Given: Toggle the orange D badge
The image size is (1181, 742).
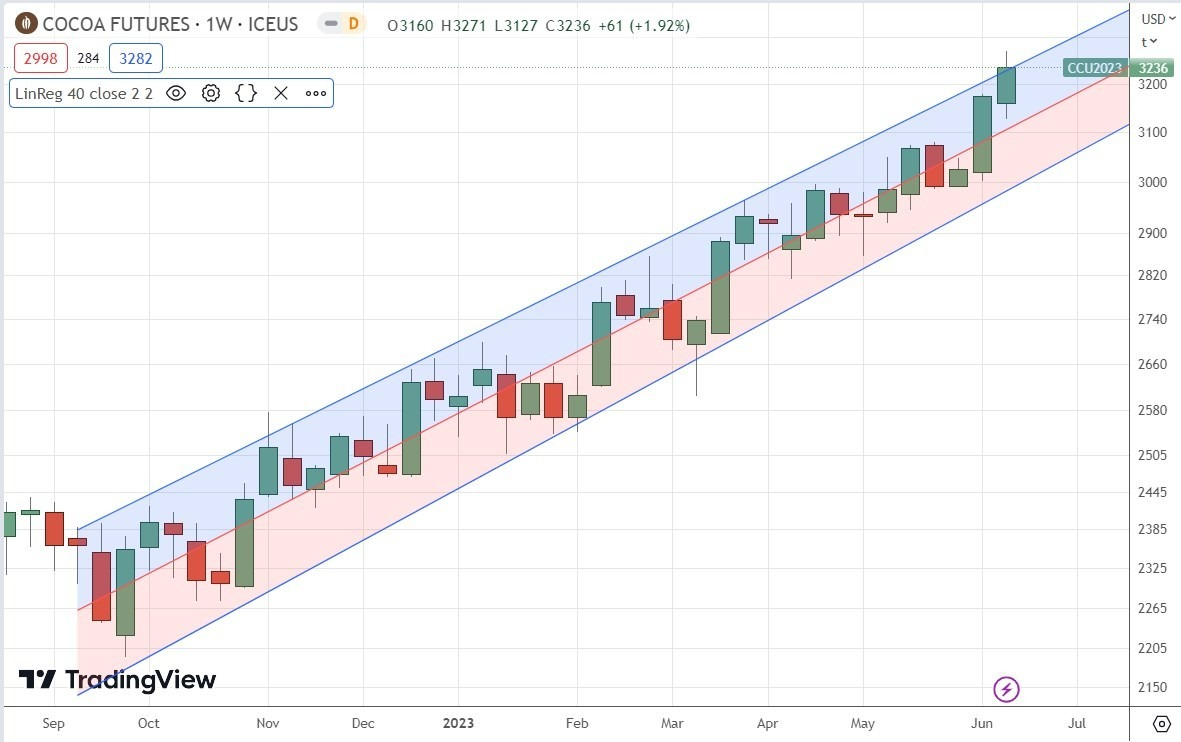Looking at the screenshot, I should click(352, 22).
